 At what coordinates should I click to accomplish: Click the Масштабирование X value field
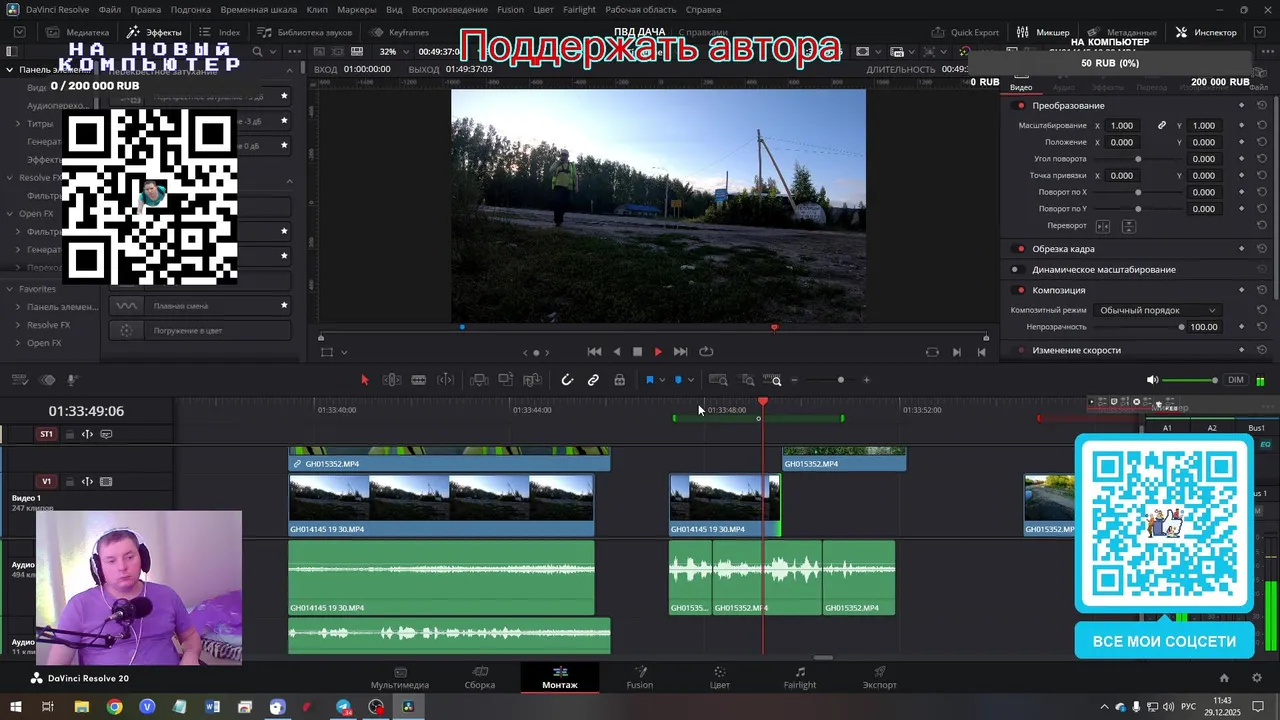click(1122, 126)
